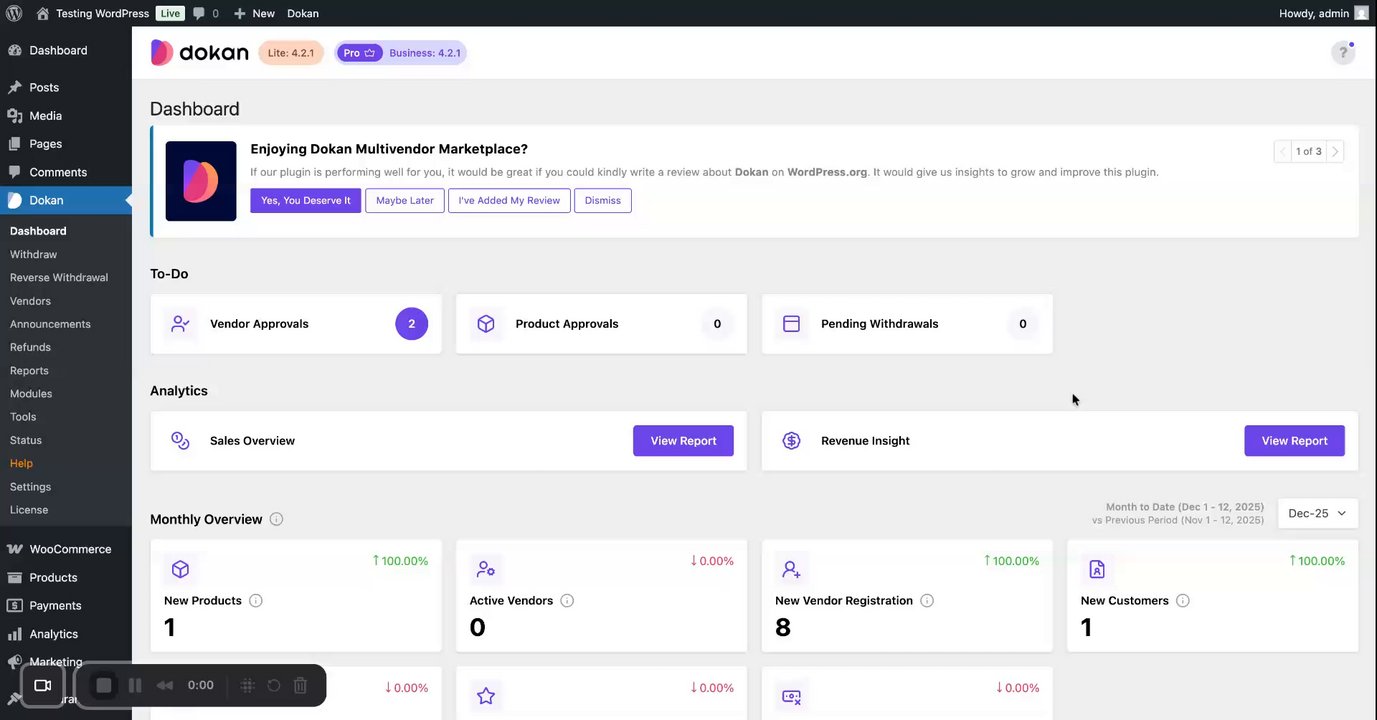
Task: View Report for Sales Overview
Action: coord(683,441)
